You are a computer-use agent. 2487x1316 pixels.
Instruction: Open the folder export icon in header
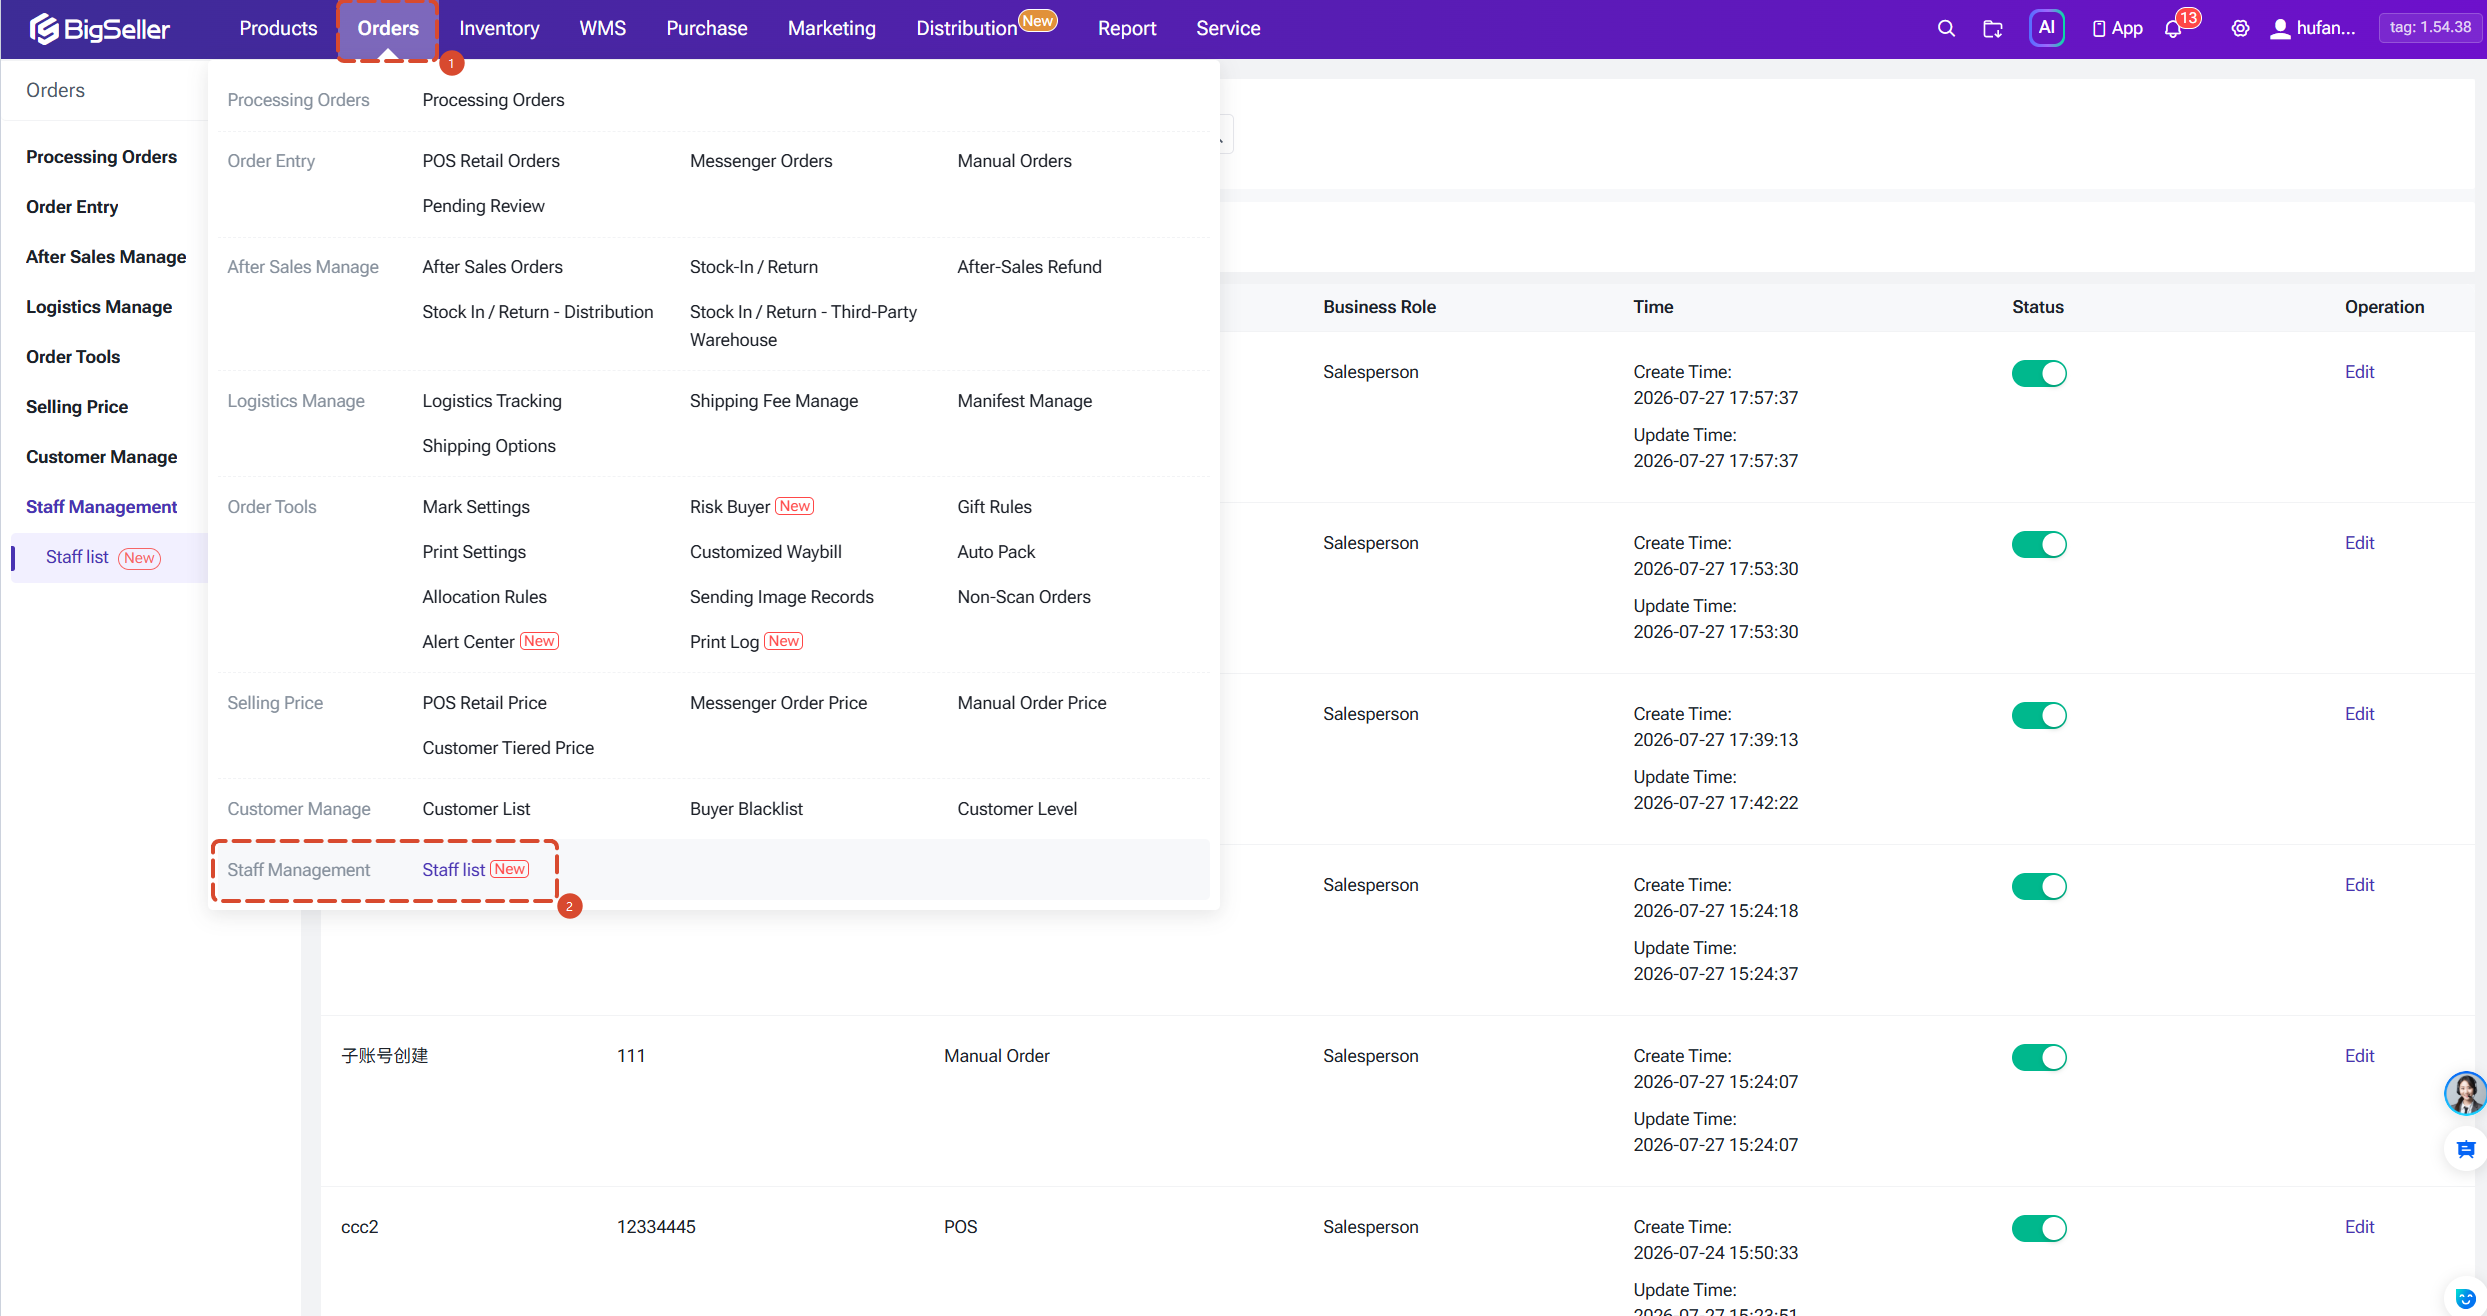click(x=1992, y=29)
